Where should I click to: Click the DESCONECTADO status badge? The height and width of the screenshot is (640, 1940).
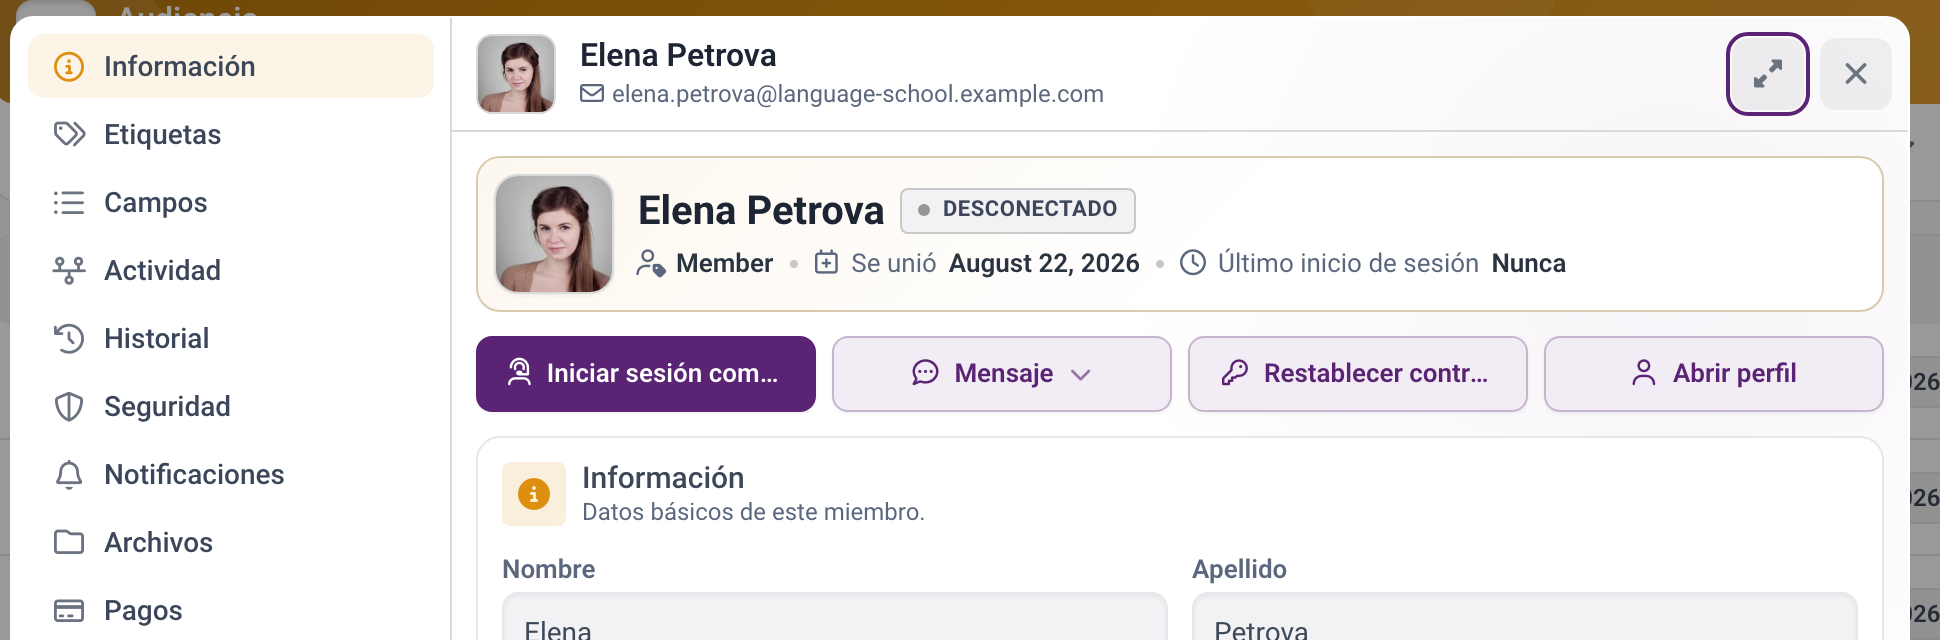tap(1018, 210)
